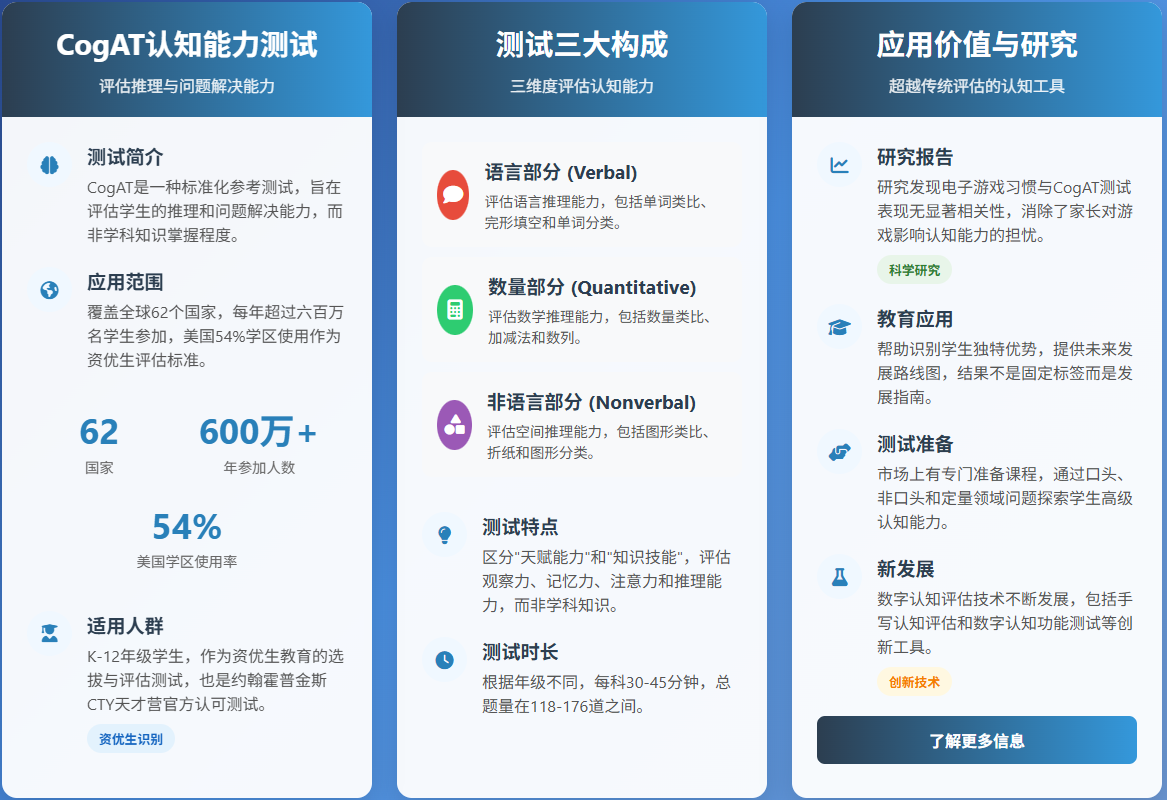This screenshot has height=800, width=1167.
Task: Click the 应用范围 heading
Action: (x=125, y=282)
